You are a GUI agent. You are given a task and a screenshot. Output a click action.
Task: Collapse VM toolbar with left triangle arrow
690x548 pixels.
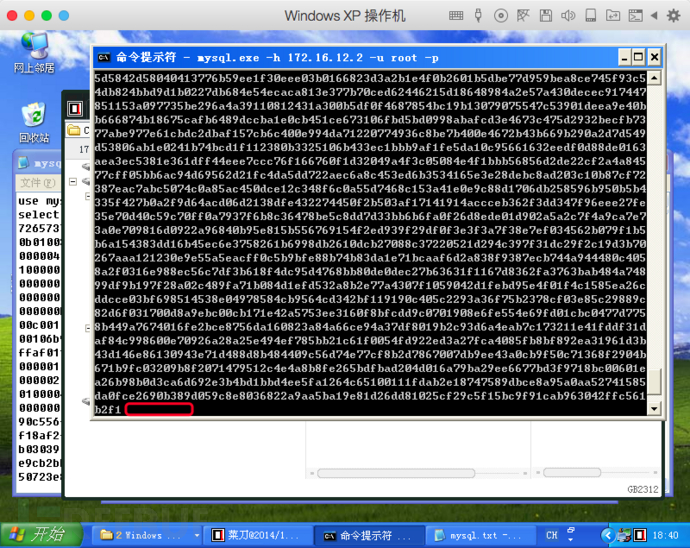tap(654, 16)
